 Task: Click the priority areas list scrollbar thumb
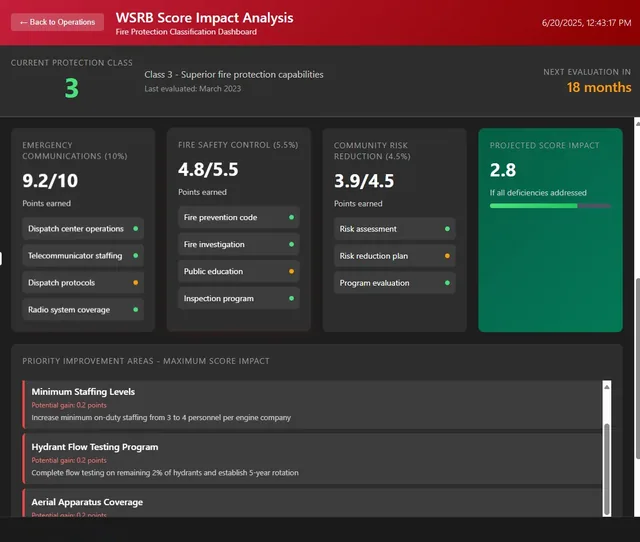pos(607,469)
